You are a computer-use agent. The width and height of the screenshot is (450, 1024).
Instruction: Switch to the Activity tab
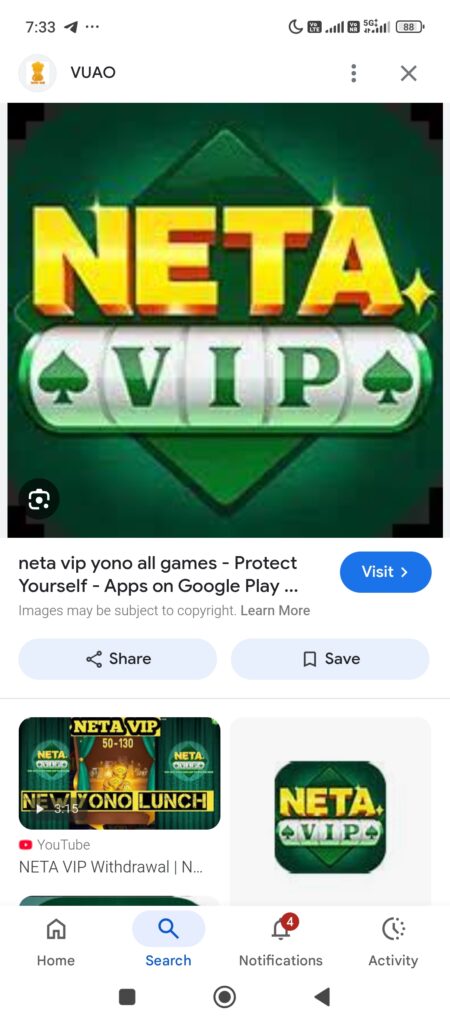393,941
